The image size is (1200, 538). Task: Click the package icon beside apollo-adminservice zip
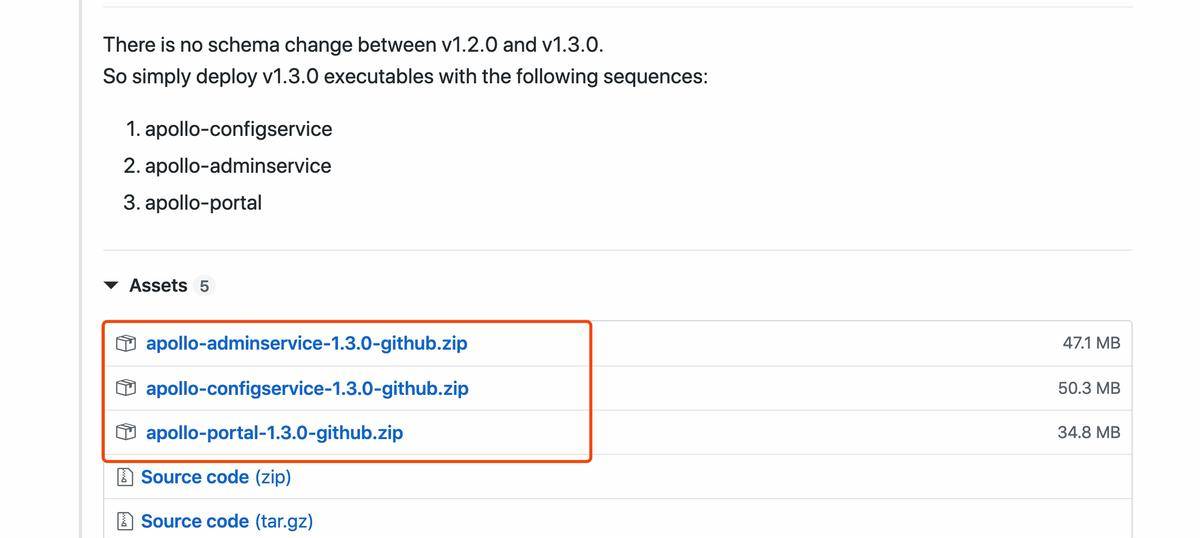pyautogui.click(x=125, y=344)
